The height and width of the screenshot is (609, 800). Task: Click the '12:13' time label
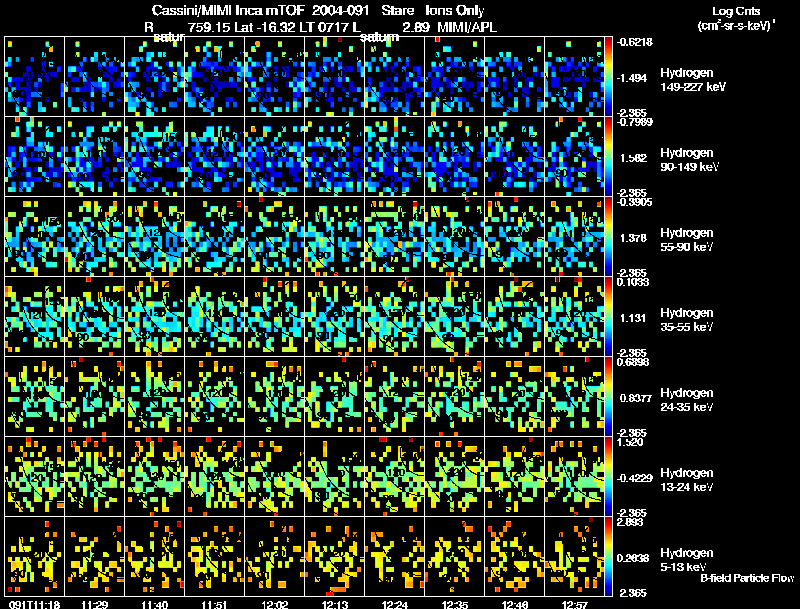[335, 604]
